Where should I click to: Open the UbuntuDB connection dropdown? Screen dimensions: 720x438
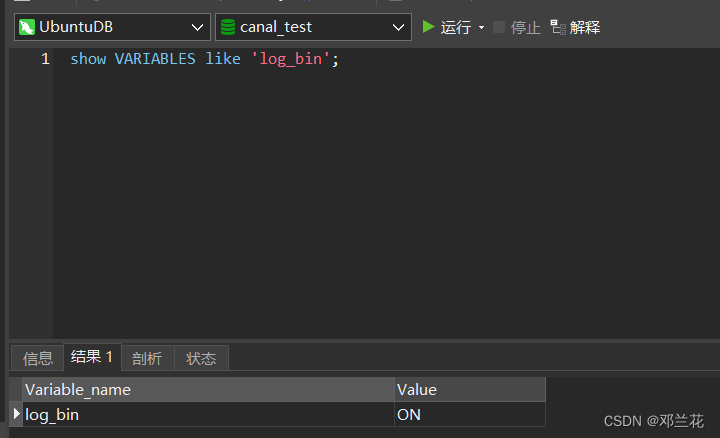(x=112, y=27)
